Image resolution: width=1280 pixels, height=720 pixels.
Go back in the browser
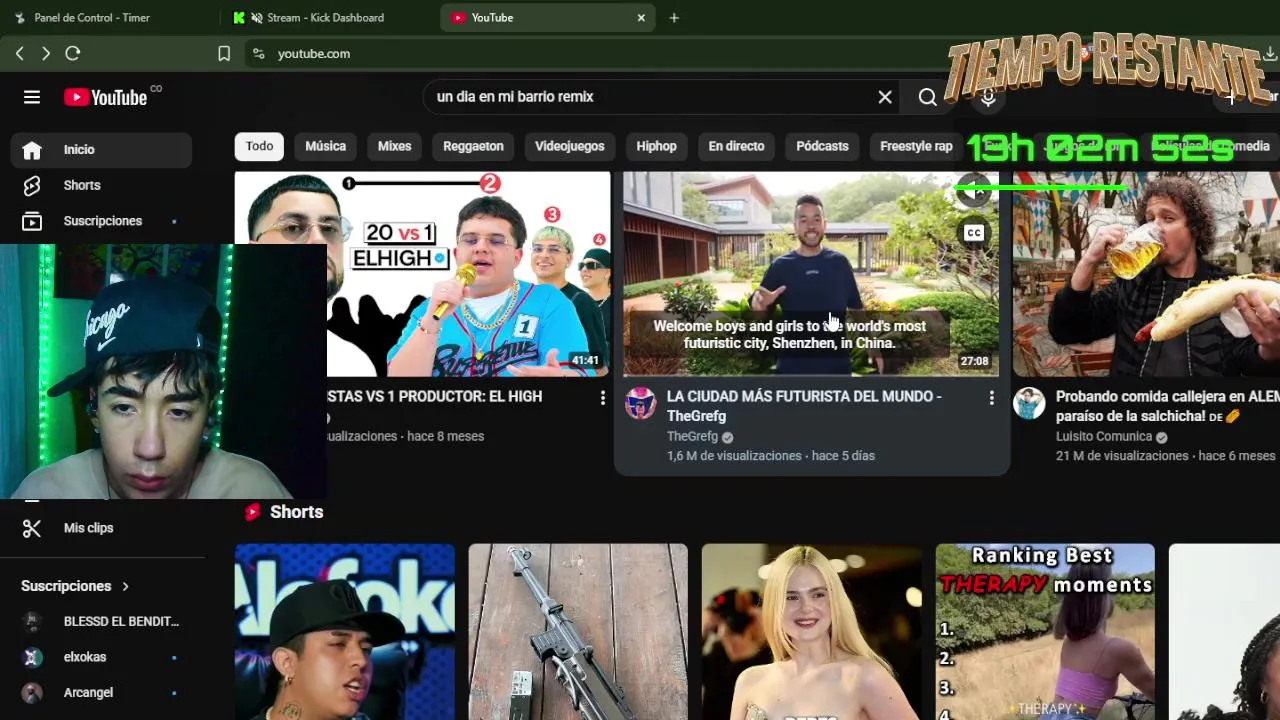point(19,53)
